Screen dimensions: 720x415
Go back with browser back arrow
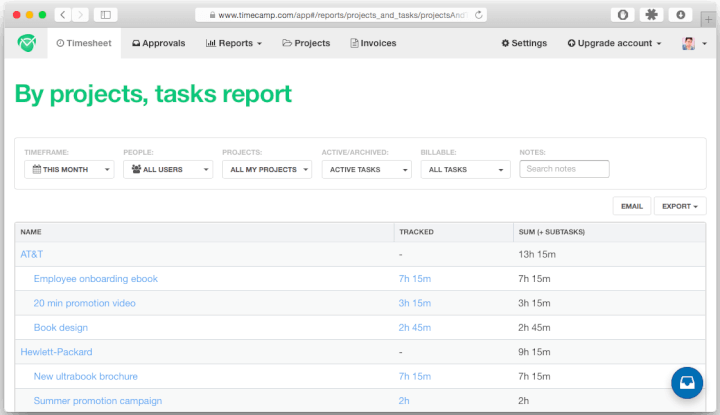63,15
